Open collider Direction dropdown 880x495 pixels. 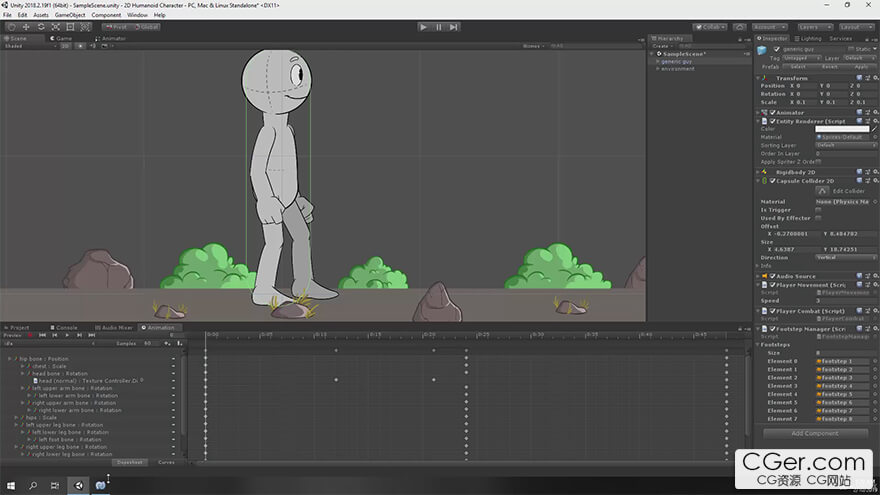pyautogui.click(x=846, y=258)
